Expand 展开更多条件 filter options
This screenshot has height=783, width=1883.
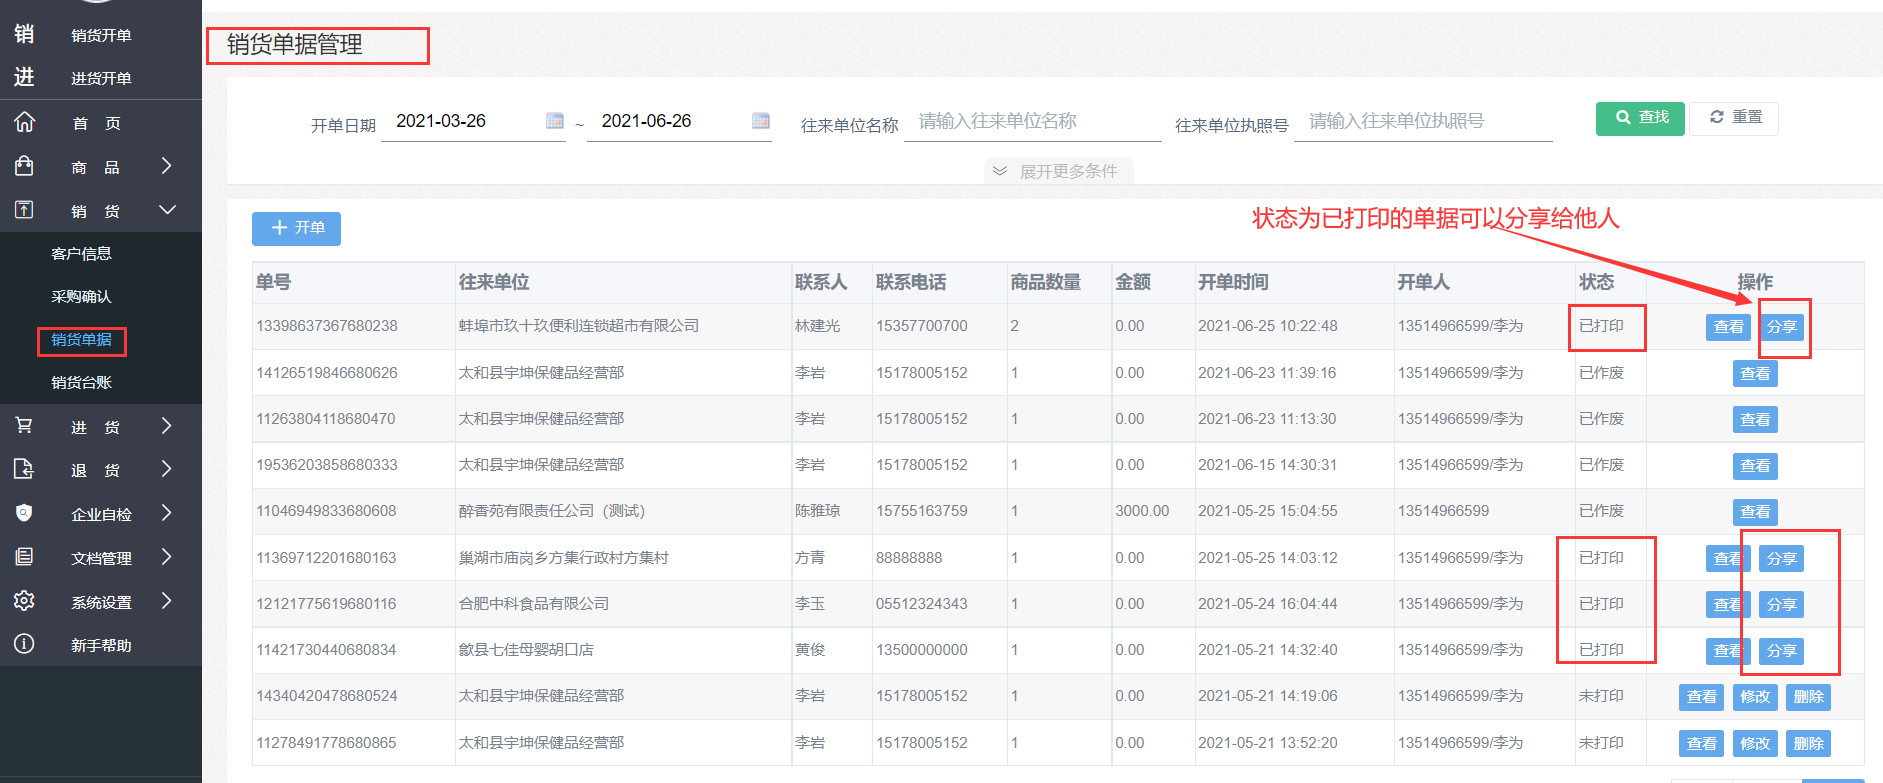(x=1057, y=171)
